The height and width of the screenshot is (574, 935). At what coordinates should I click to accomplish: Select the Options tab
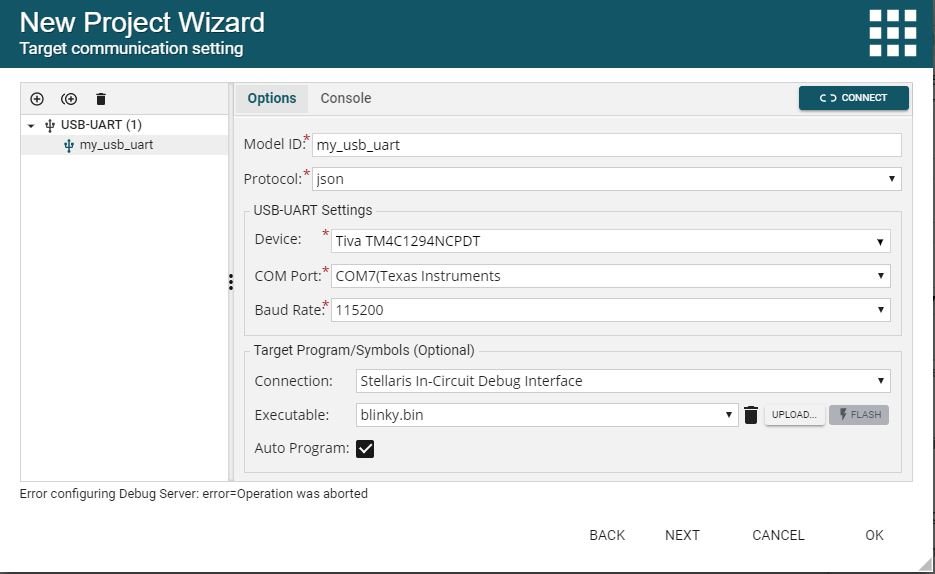point(272,98)
